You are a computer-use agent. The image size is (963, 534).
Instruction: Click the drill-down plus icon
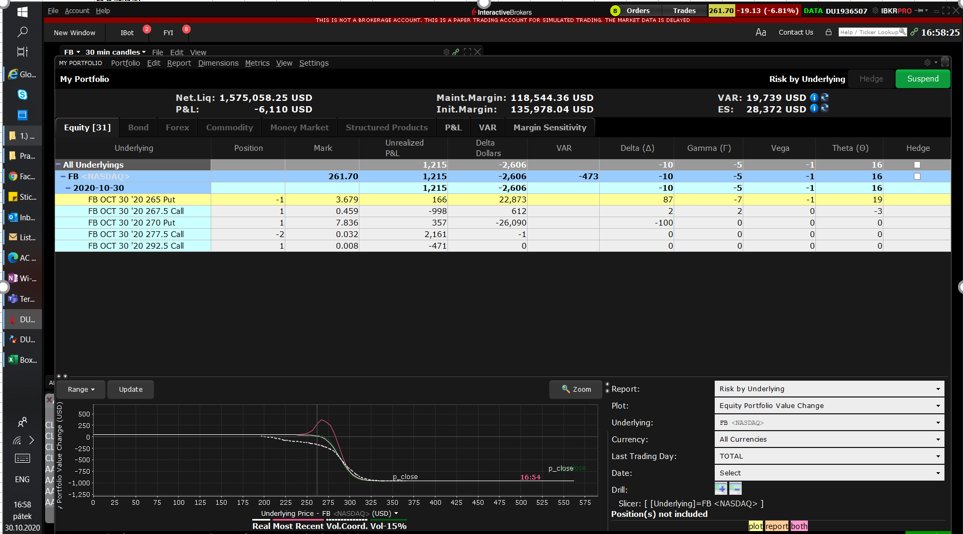721,489
